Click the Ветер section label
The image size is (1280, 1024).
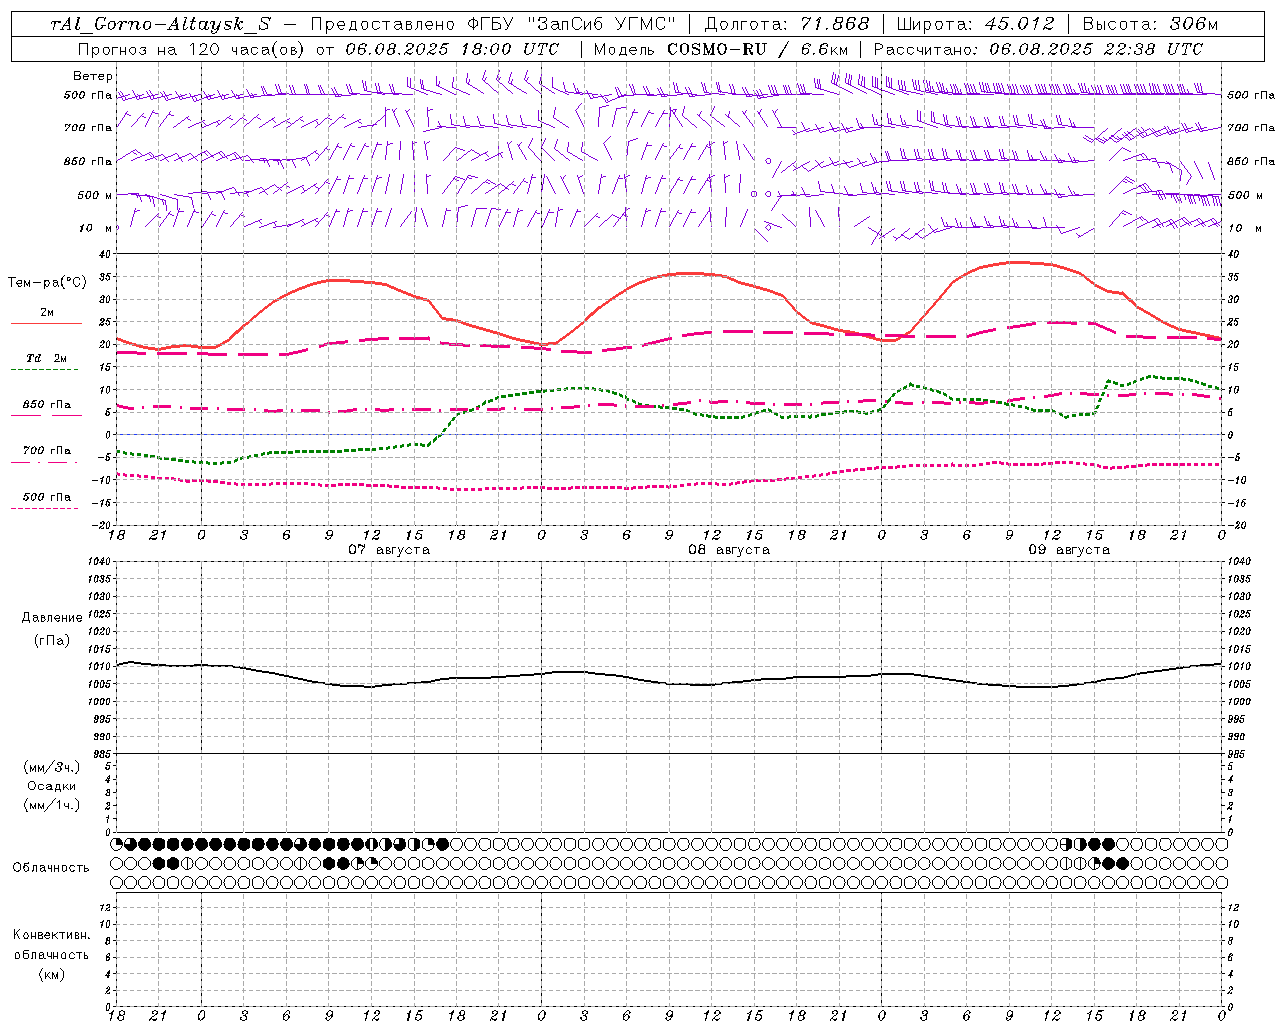[x=93, y=76]
